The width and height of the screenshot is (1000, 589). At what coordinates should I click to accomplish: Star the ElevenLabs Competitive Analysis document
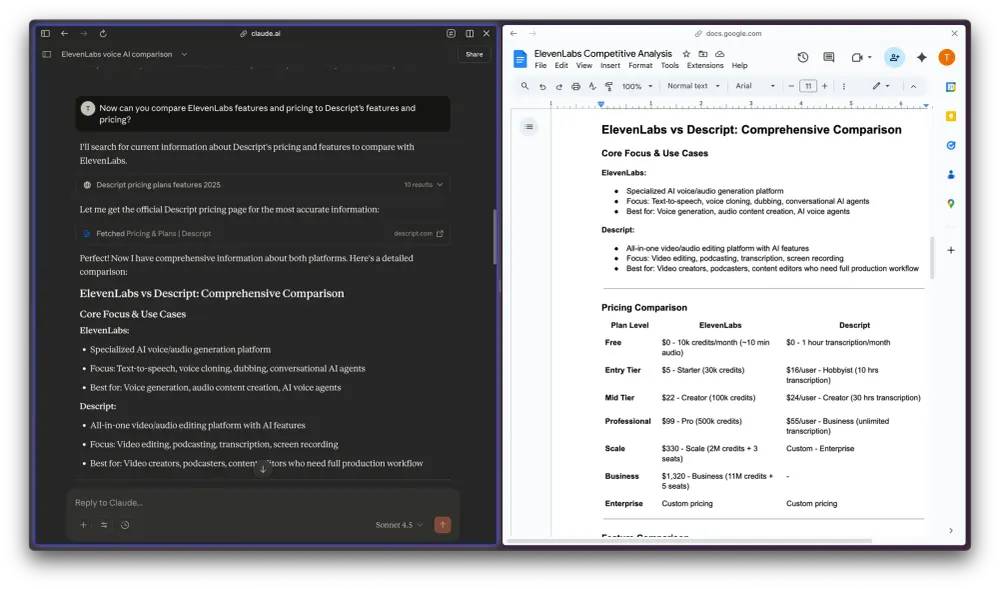point(686,54)
